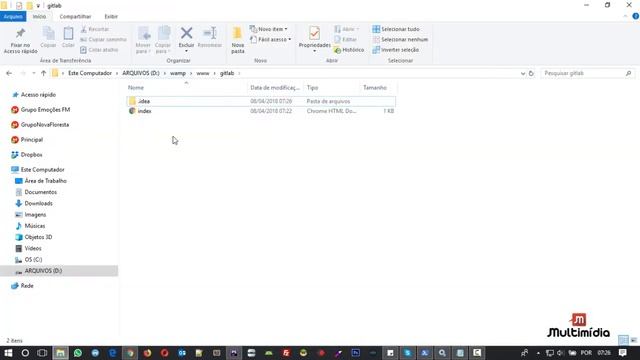Select the .idea folder

pyautogui.click(x=261, y=101)
